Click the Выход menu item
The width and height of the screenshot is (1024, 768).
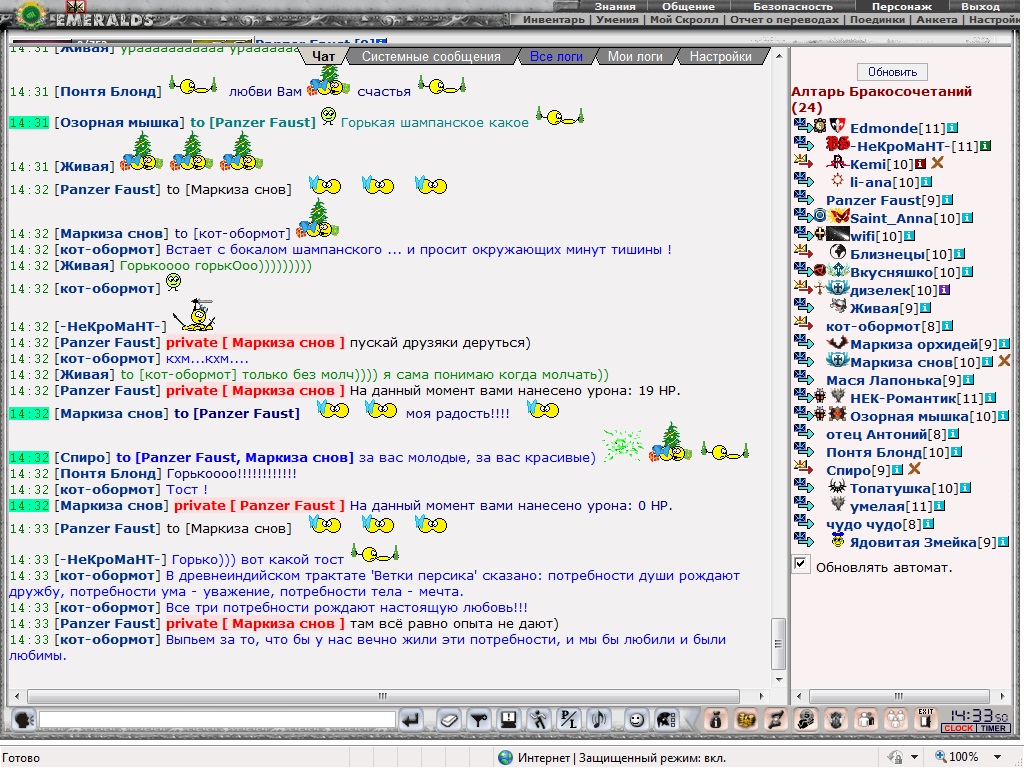pyautogui.click(x=980, y=7)
